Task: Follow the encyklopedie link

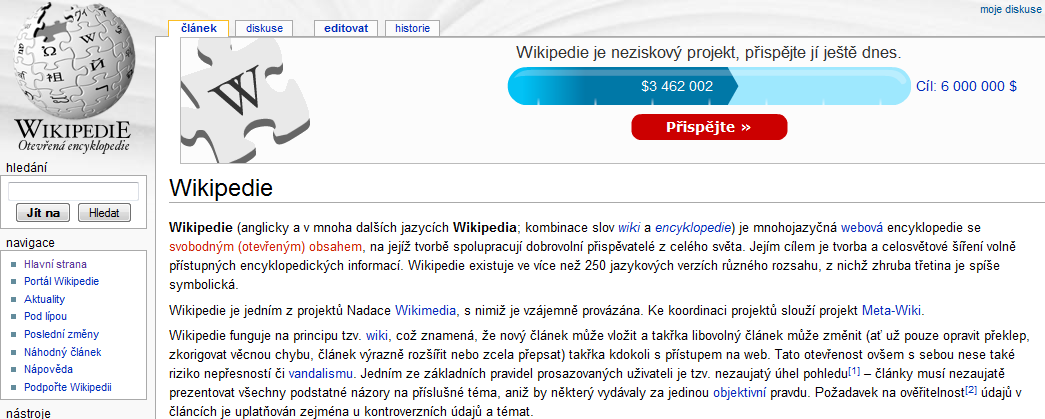Action: [x=694, y=227]
